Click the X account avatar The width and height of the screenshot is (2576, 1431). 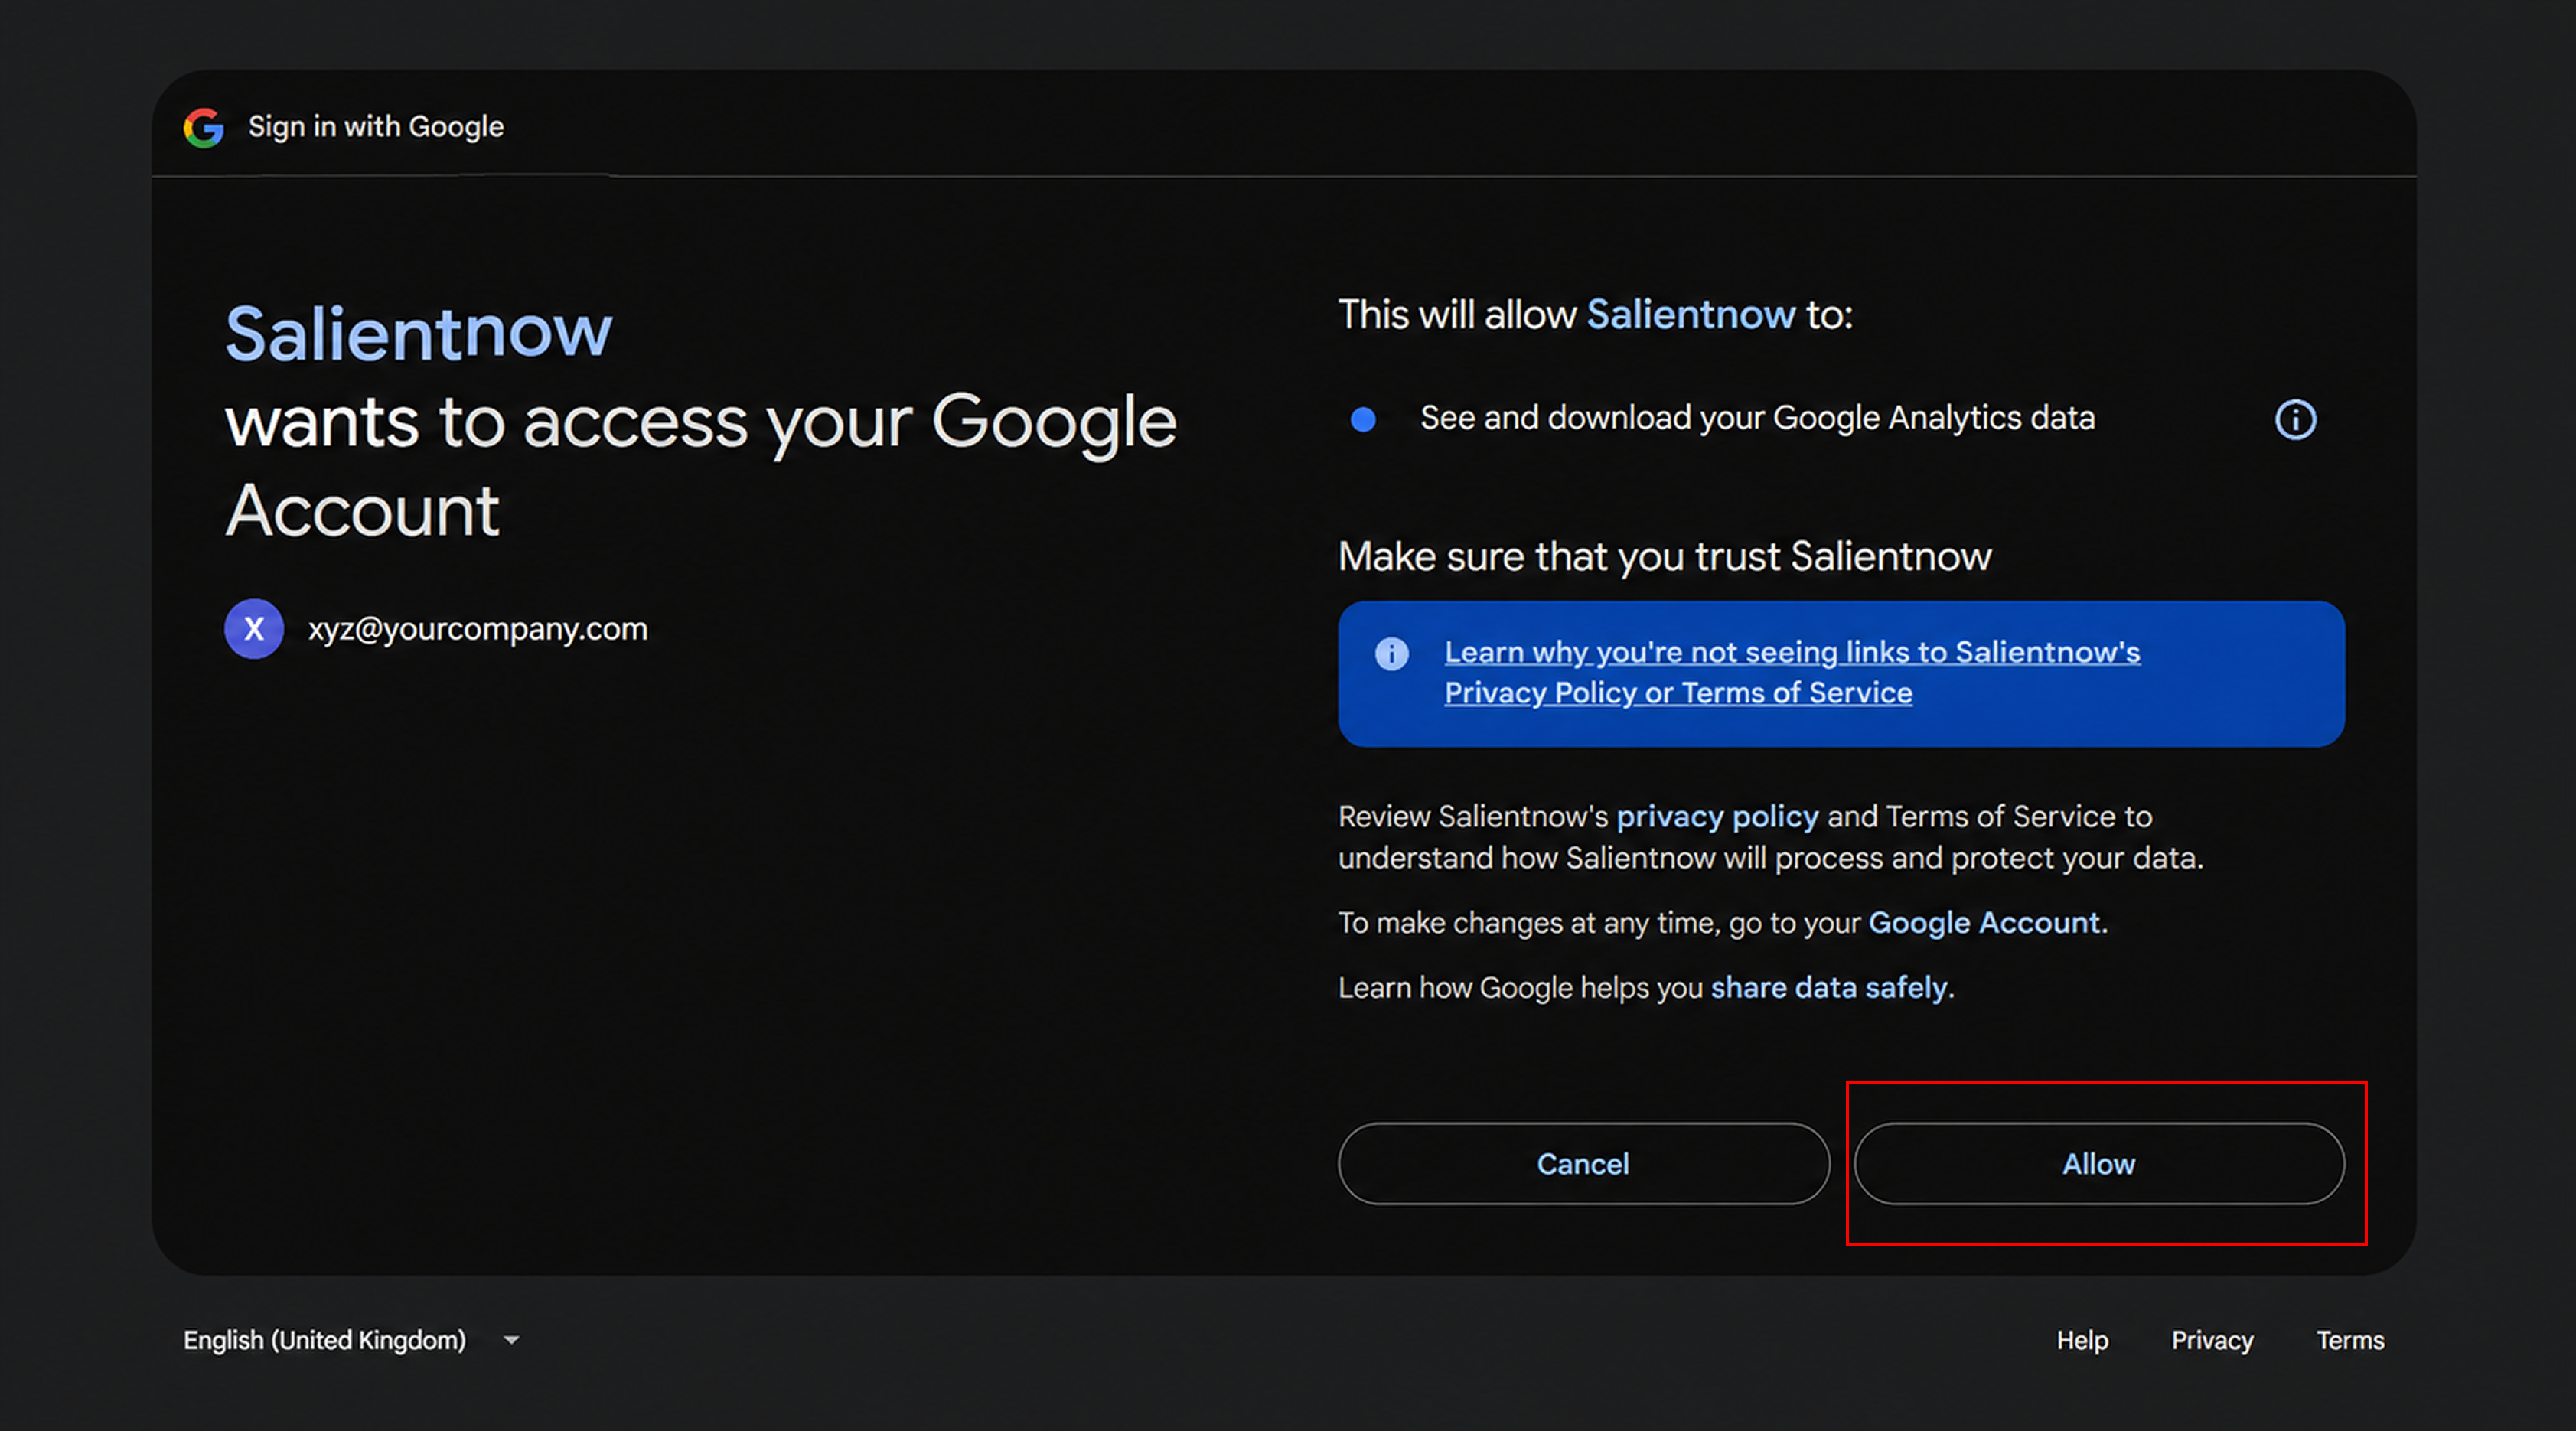point(254,629)
